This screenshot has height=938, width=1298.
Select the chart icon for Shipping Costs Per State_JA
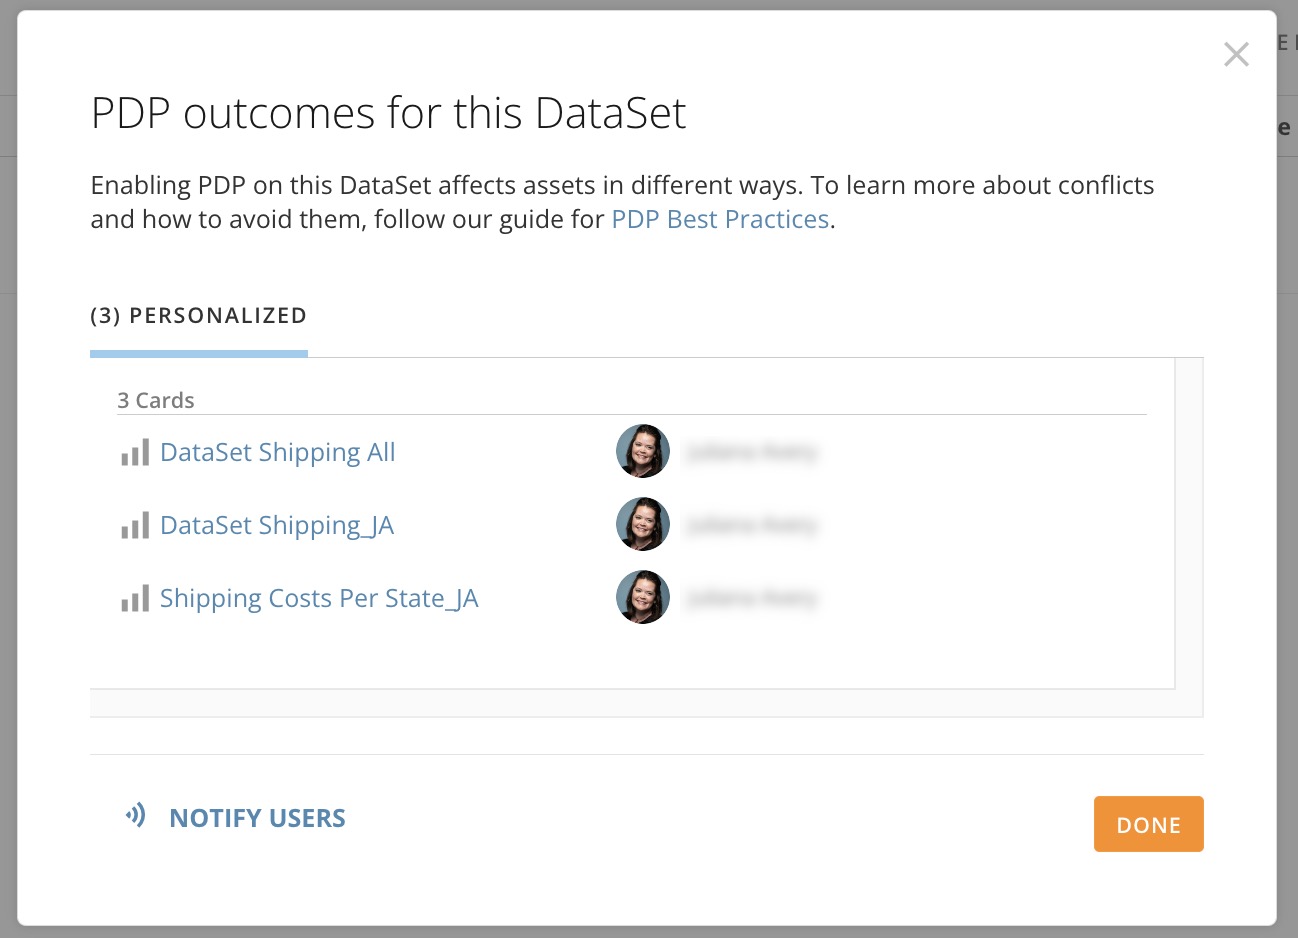(x=134, y=598)
